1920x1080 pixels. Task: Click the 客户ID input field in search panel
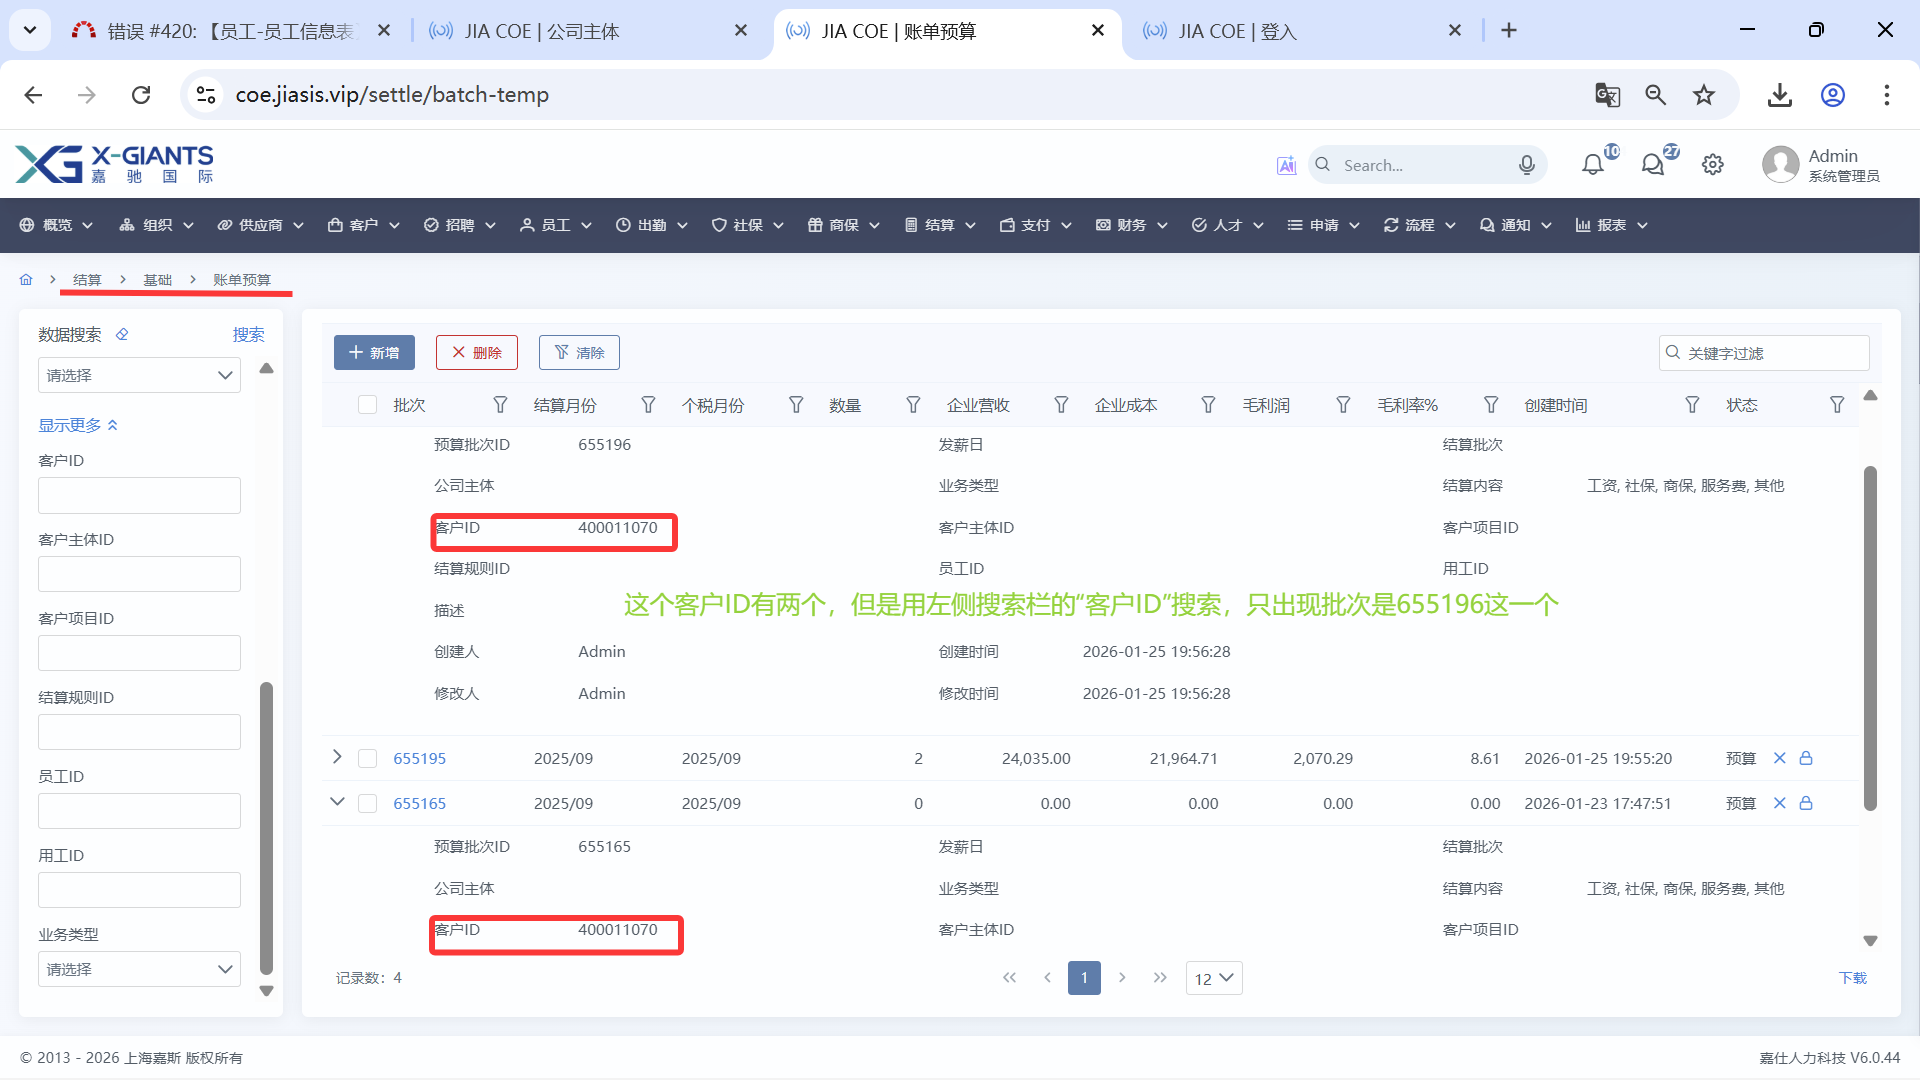pyautogui.click(x=139, y=495)
